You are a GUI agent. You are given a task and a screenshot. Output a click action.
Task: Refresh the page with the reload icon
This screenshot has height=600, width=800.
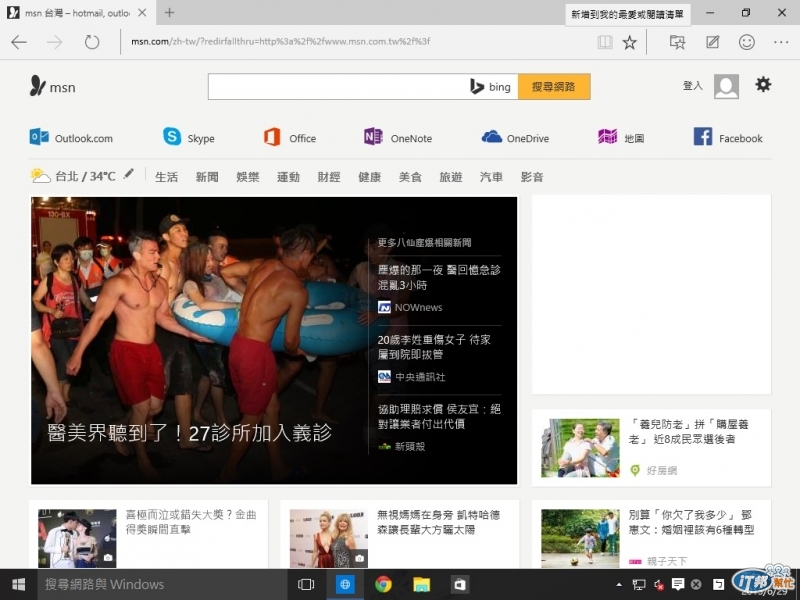92,42
